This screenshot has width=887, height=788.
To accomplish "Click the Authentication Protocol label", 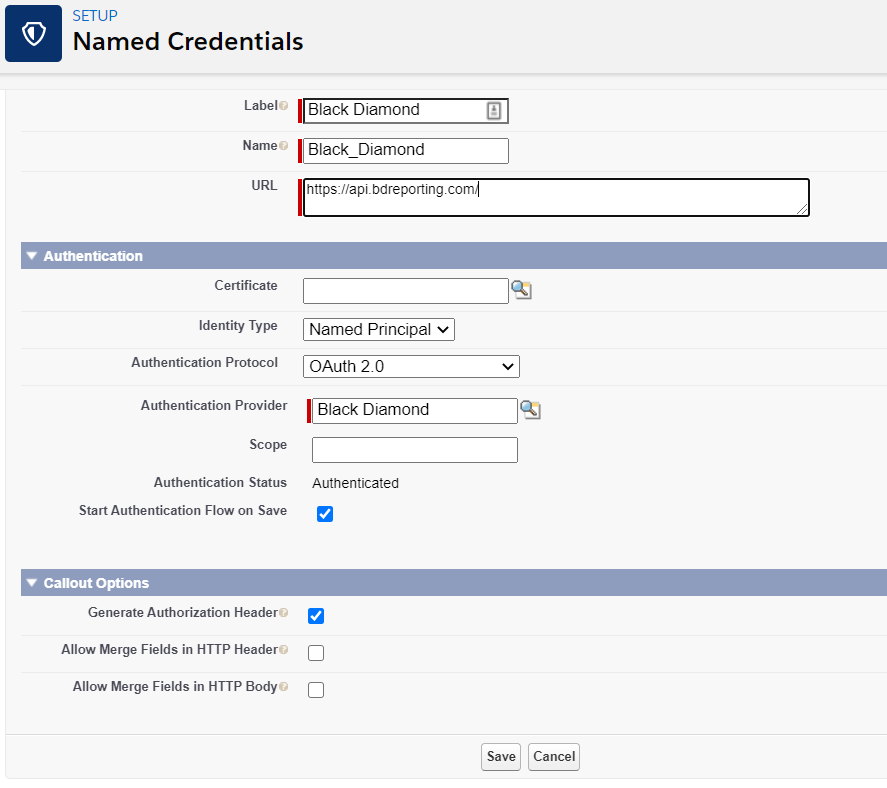I will tap(204, 363).
